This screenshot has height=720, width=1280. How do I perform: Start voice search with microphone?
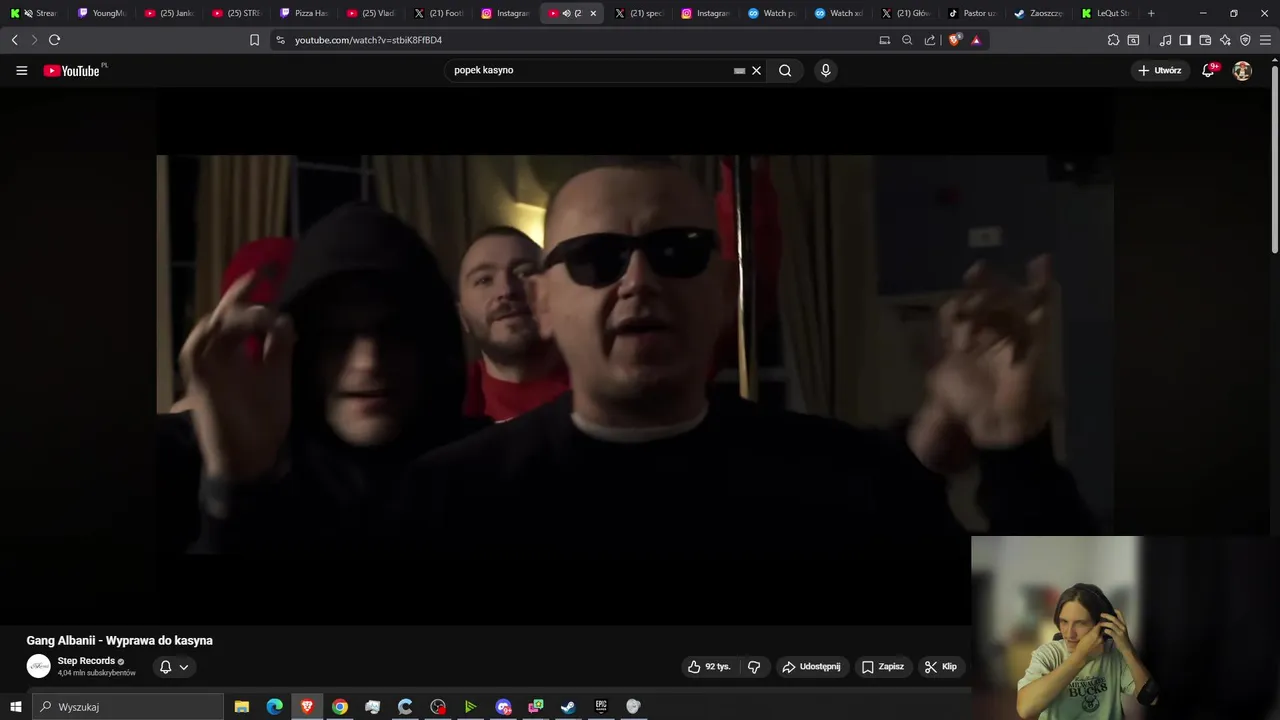825,71
